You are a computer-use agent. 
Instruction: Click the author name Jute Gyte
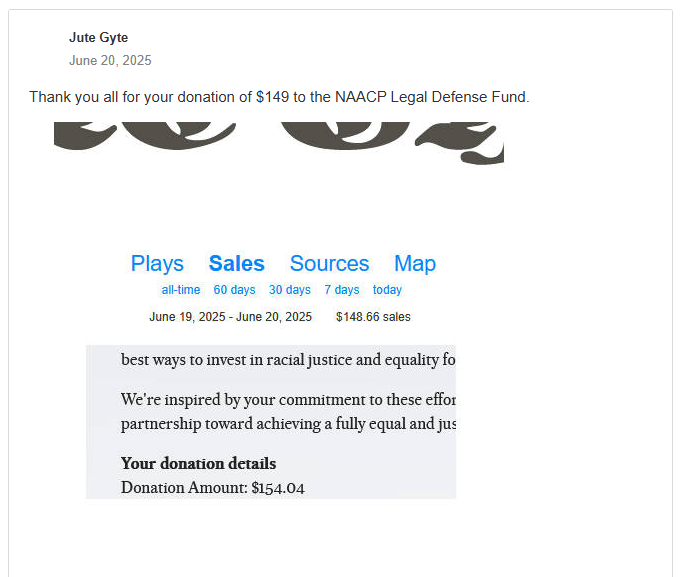[99, 38]
